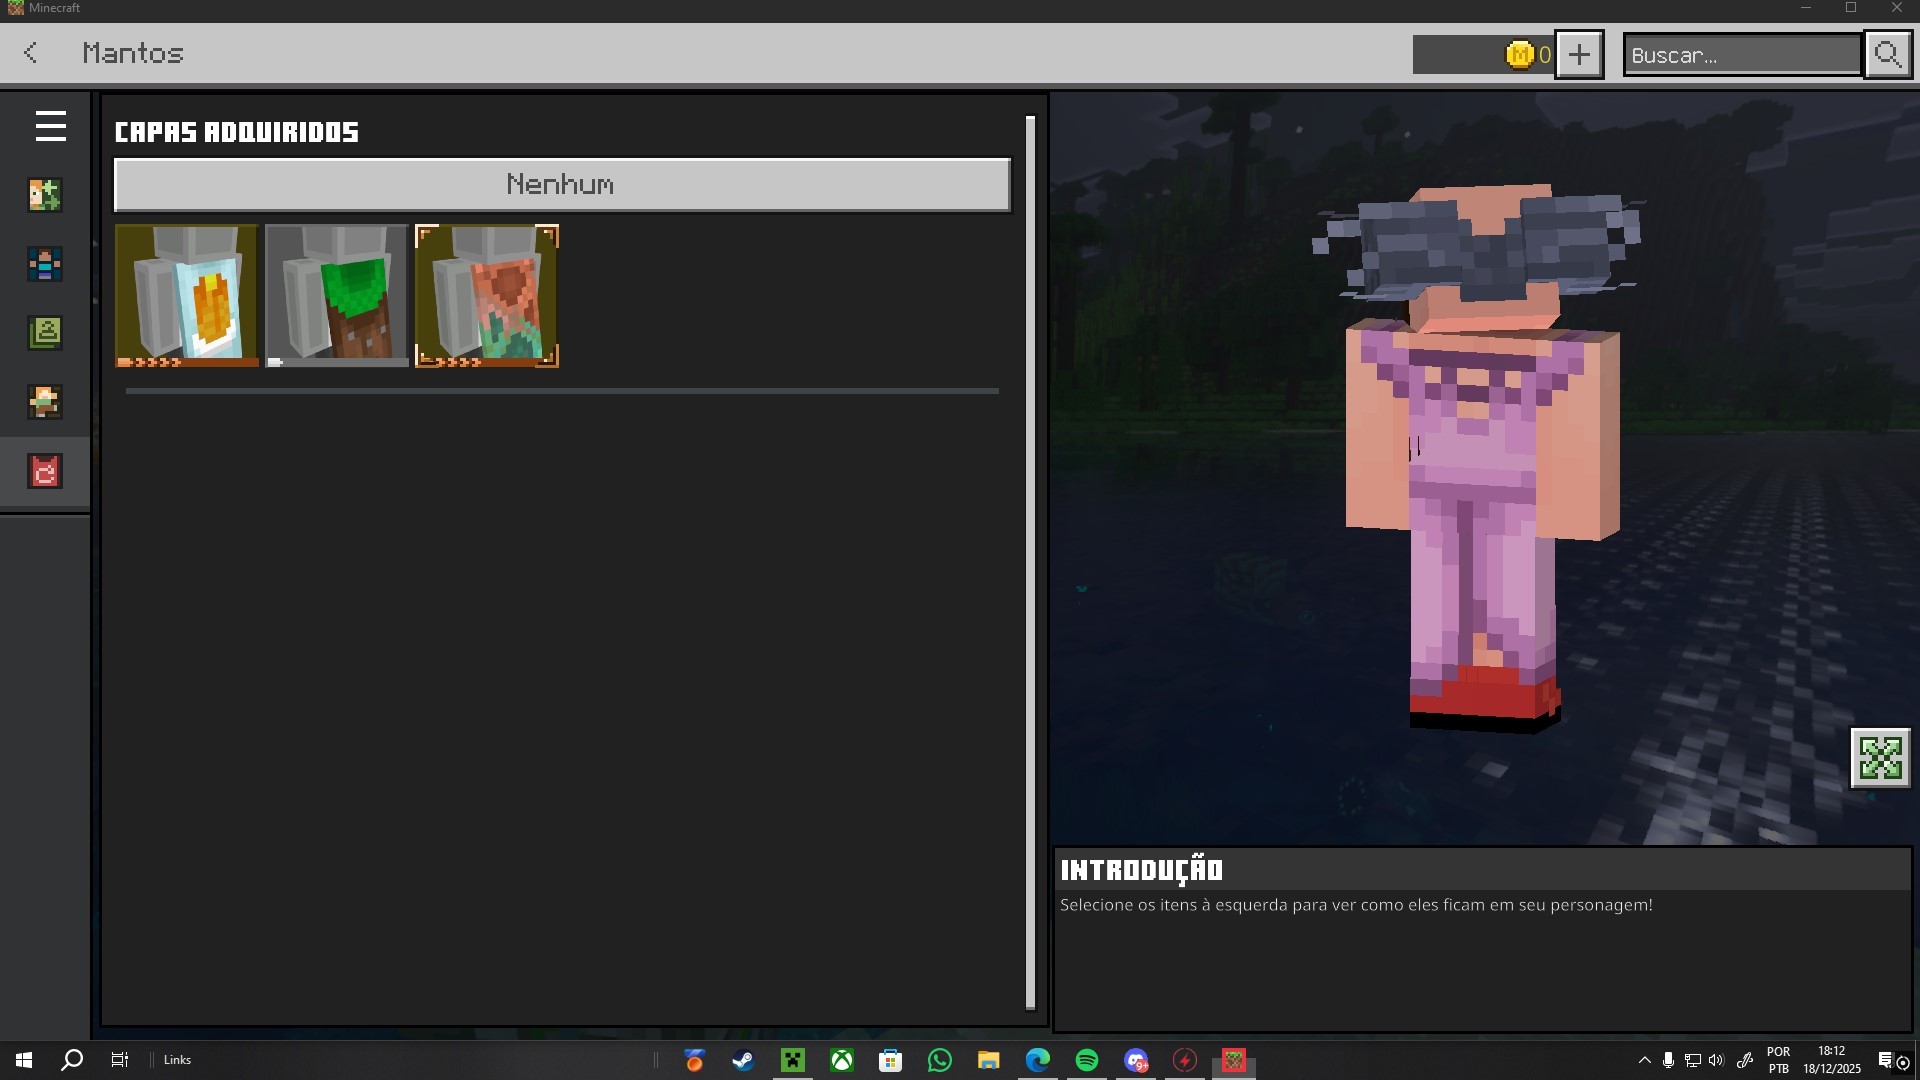
Task: Click the Minecoin coin icon
Action: [1519, 54]
